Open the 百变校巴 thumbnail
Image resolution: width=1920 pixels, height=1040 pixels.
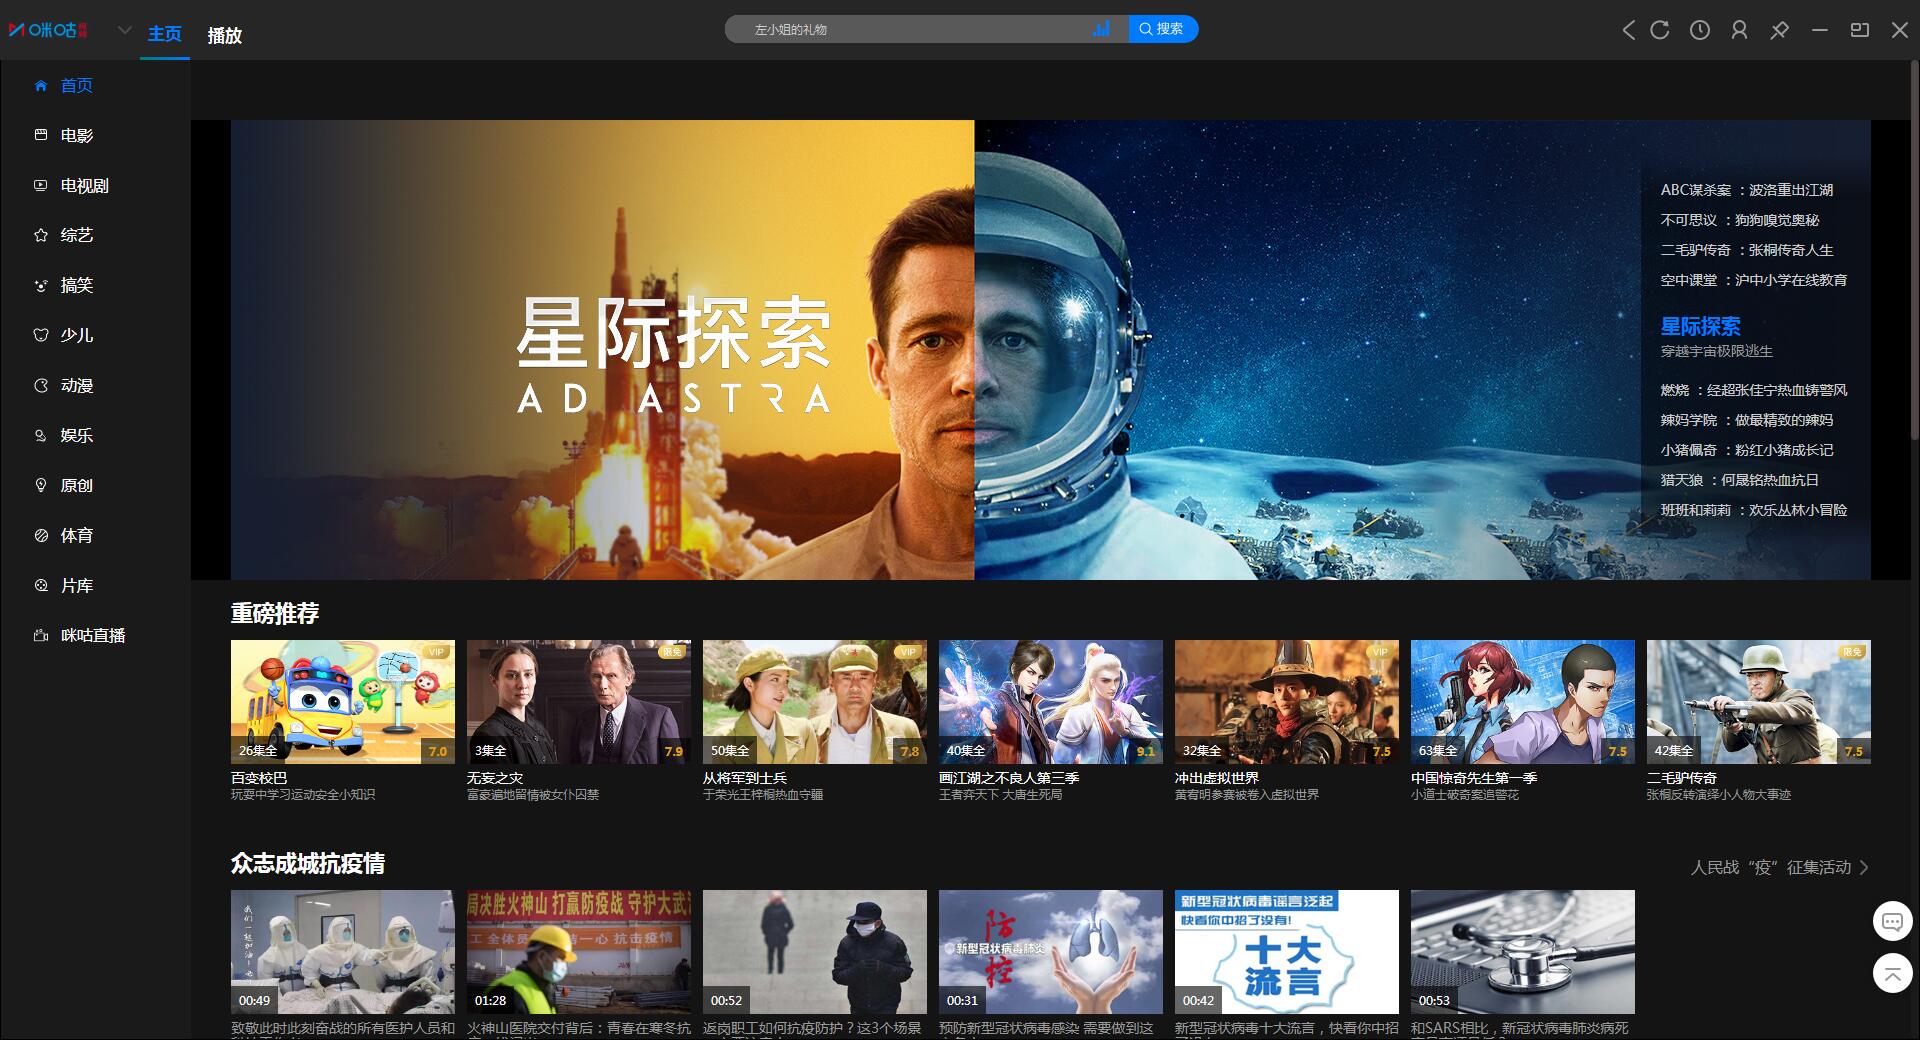(x=343, y=702)
